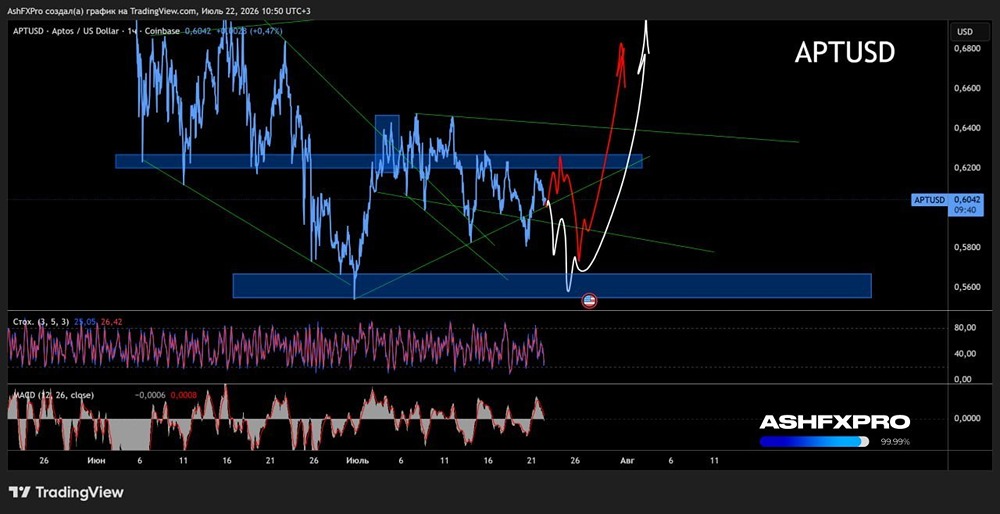1000x514 pixels.
Task: Click the 40,00 stochastic axis value
Action: (x=967, y=353)
